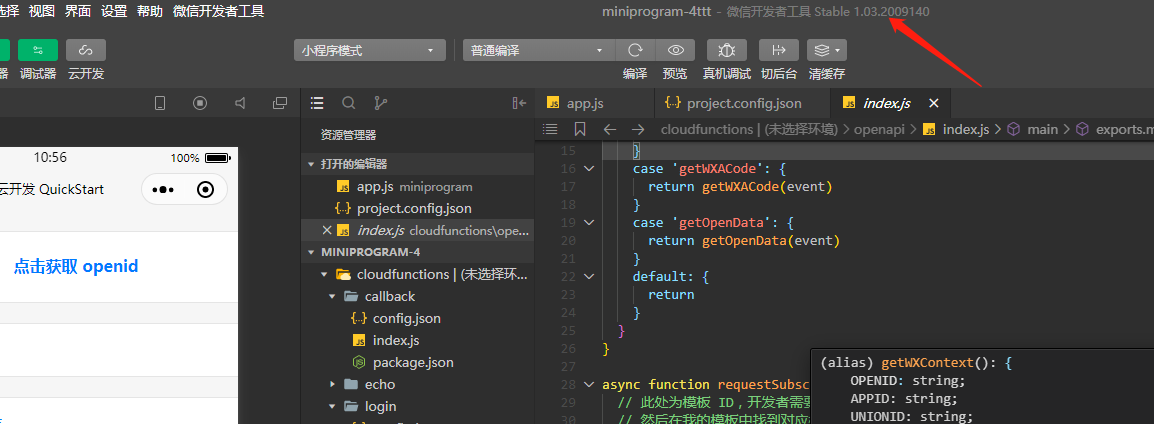Open the 视图 menu
Image resolution: width=1154 pixels, height=424 pixels.
point(42,11)
